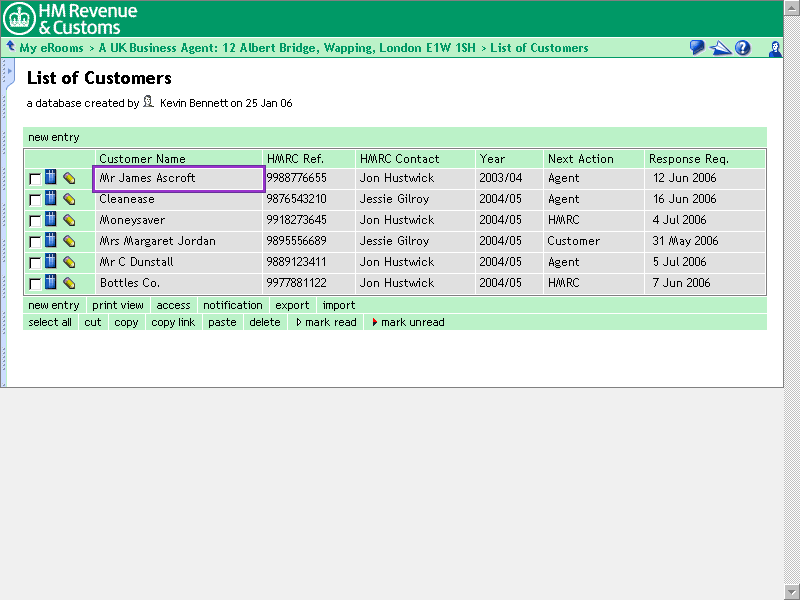Click export in the bottom command bar
Image resolution: width=800 pixels, height=600 pixels.
pyautogui.click(x=292, y=305)
